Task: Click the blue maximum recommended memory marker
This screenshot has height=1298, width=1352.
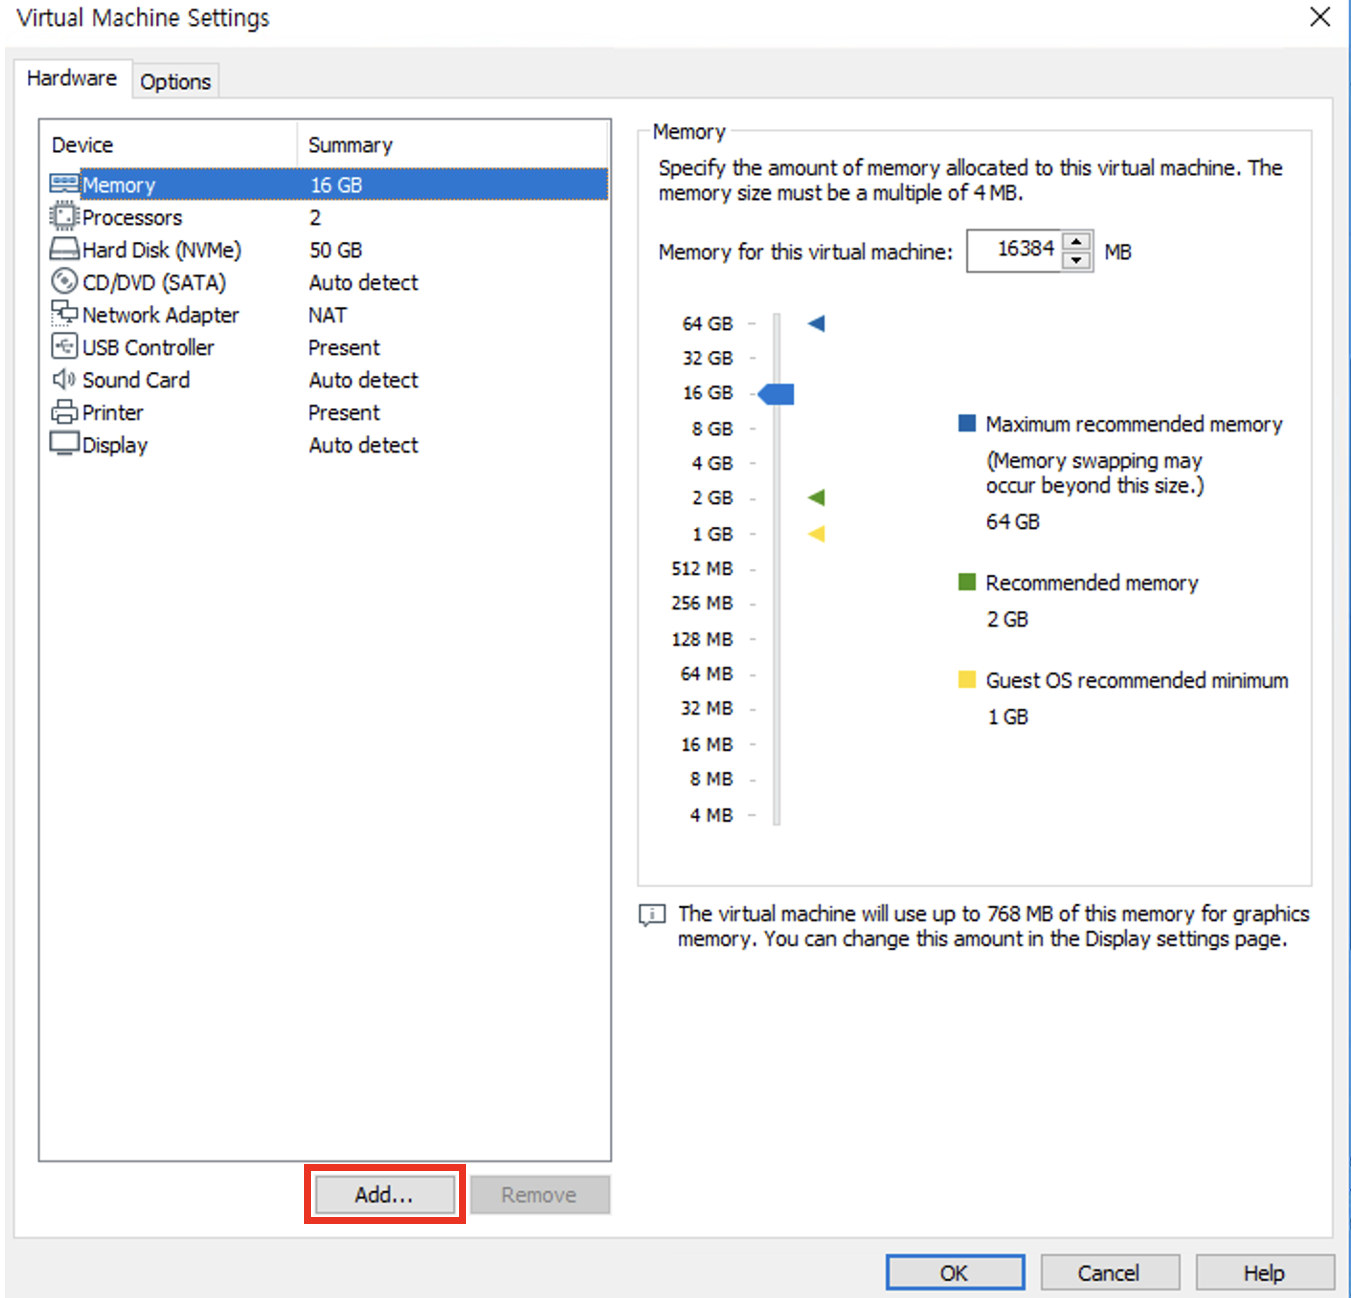Action: [x=816, y=323]
